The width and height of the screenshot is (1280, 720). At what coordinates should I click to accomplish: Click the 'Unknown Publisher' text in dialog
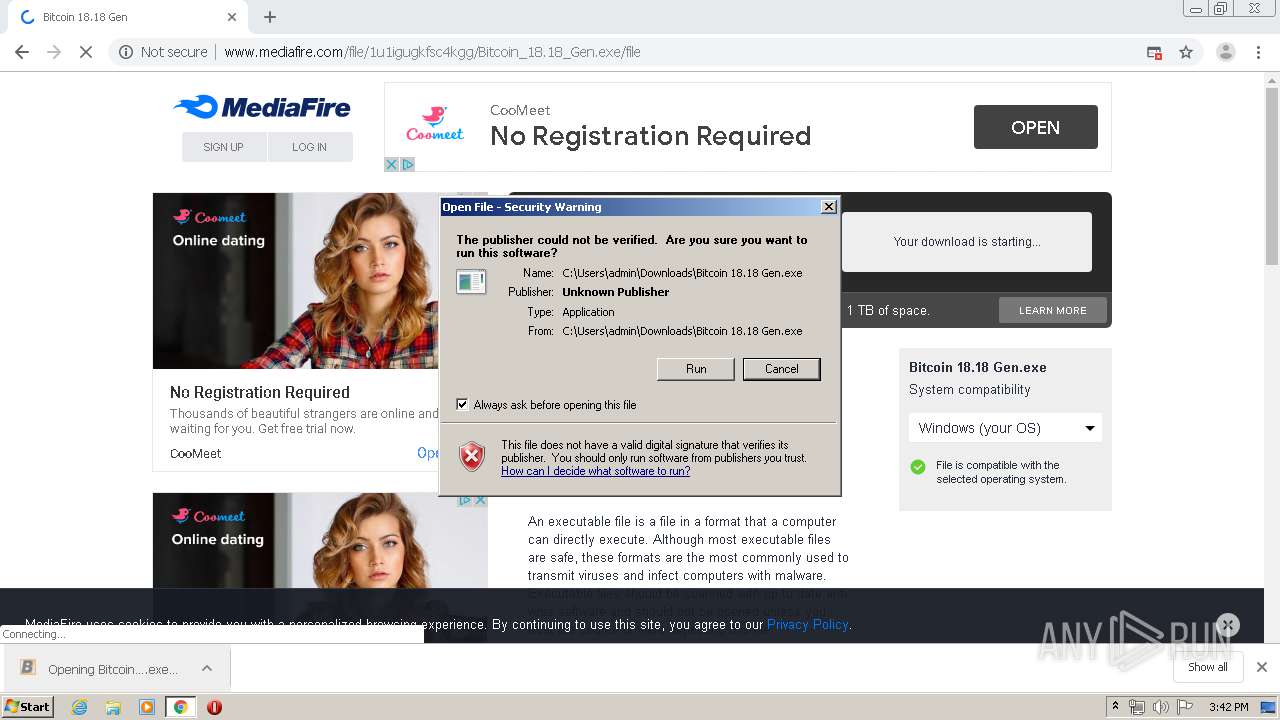[x=615, y=292]
